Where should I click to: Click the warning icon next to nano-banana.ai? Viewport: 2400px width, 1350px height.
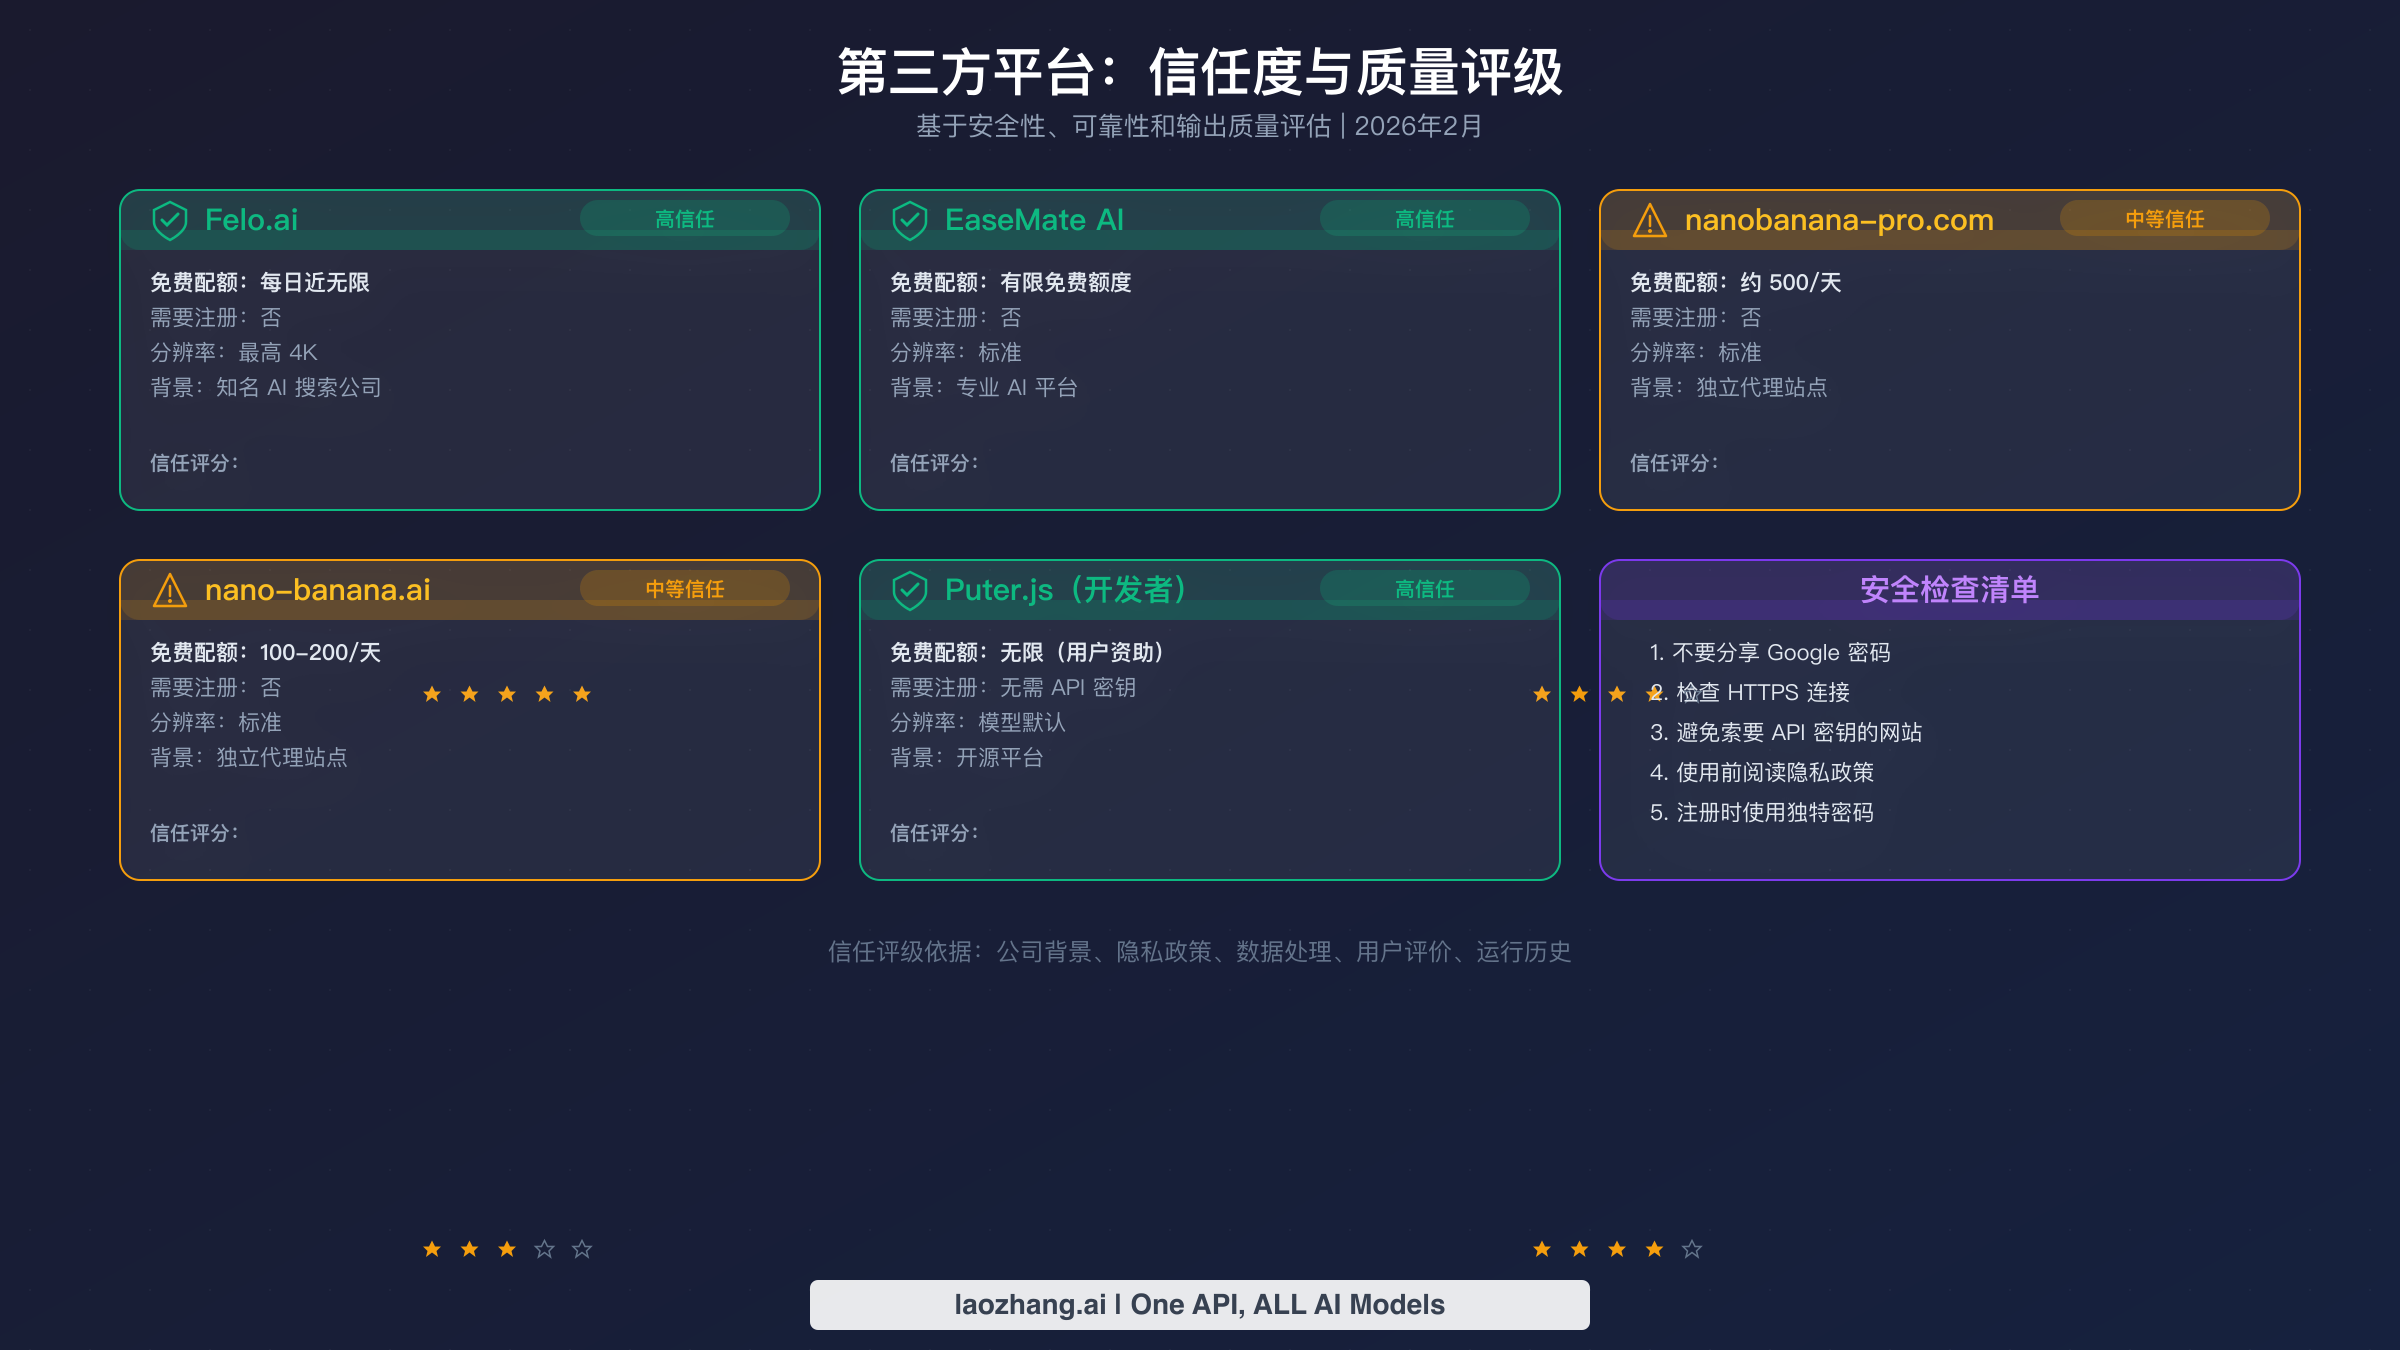pos(171,589)
